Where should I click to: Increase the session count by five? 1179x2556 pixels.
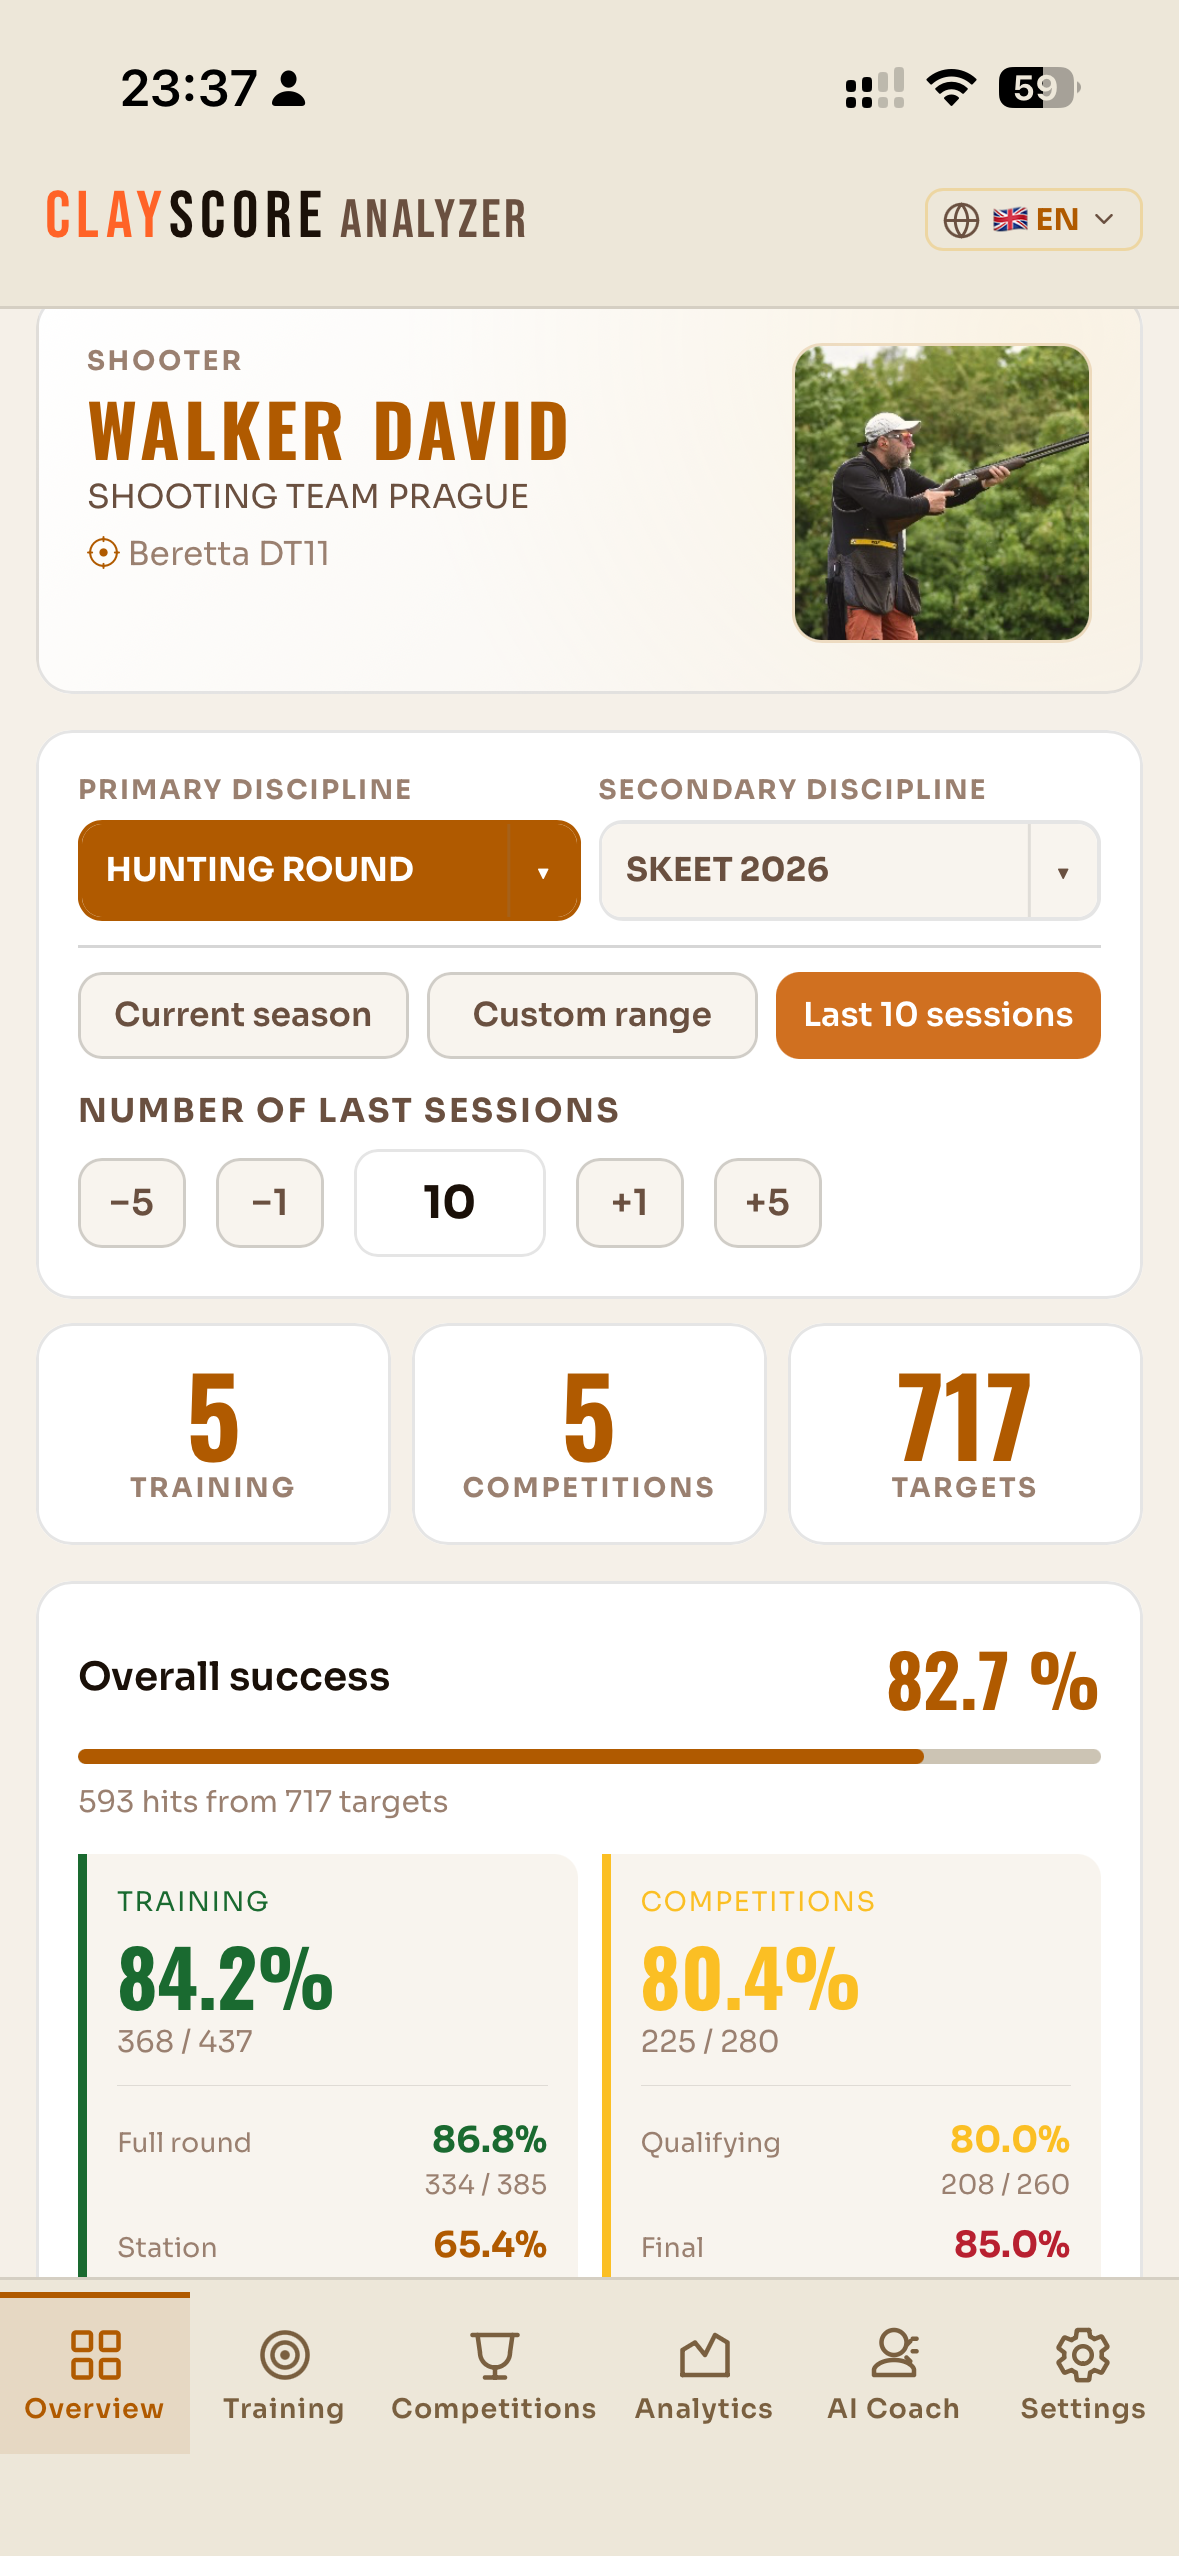click(x=768, y=1202)
